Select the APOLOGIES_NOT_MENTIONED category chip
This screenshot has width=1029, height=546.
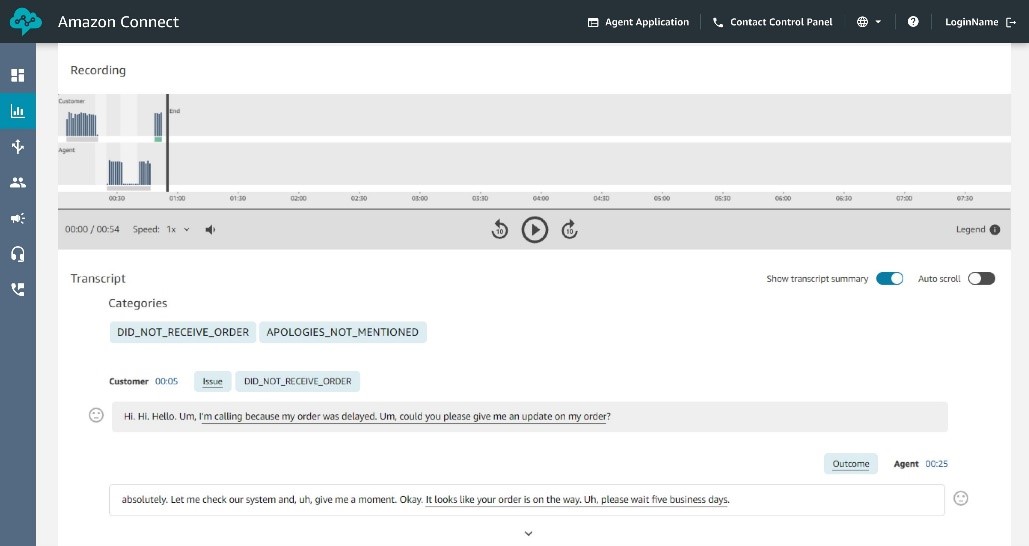pyautogui.click(x=343, y=332)
